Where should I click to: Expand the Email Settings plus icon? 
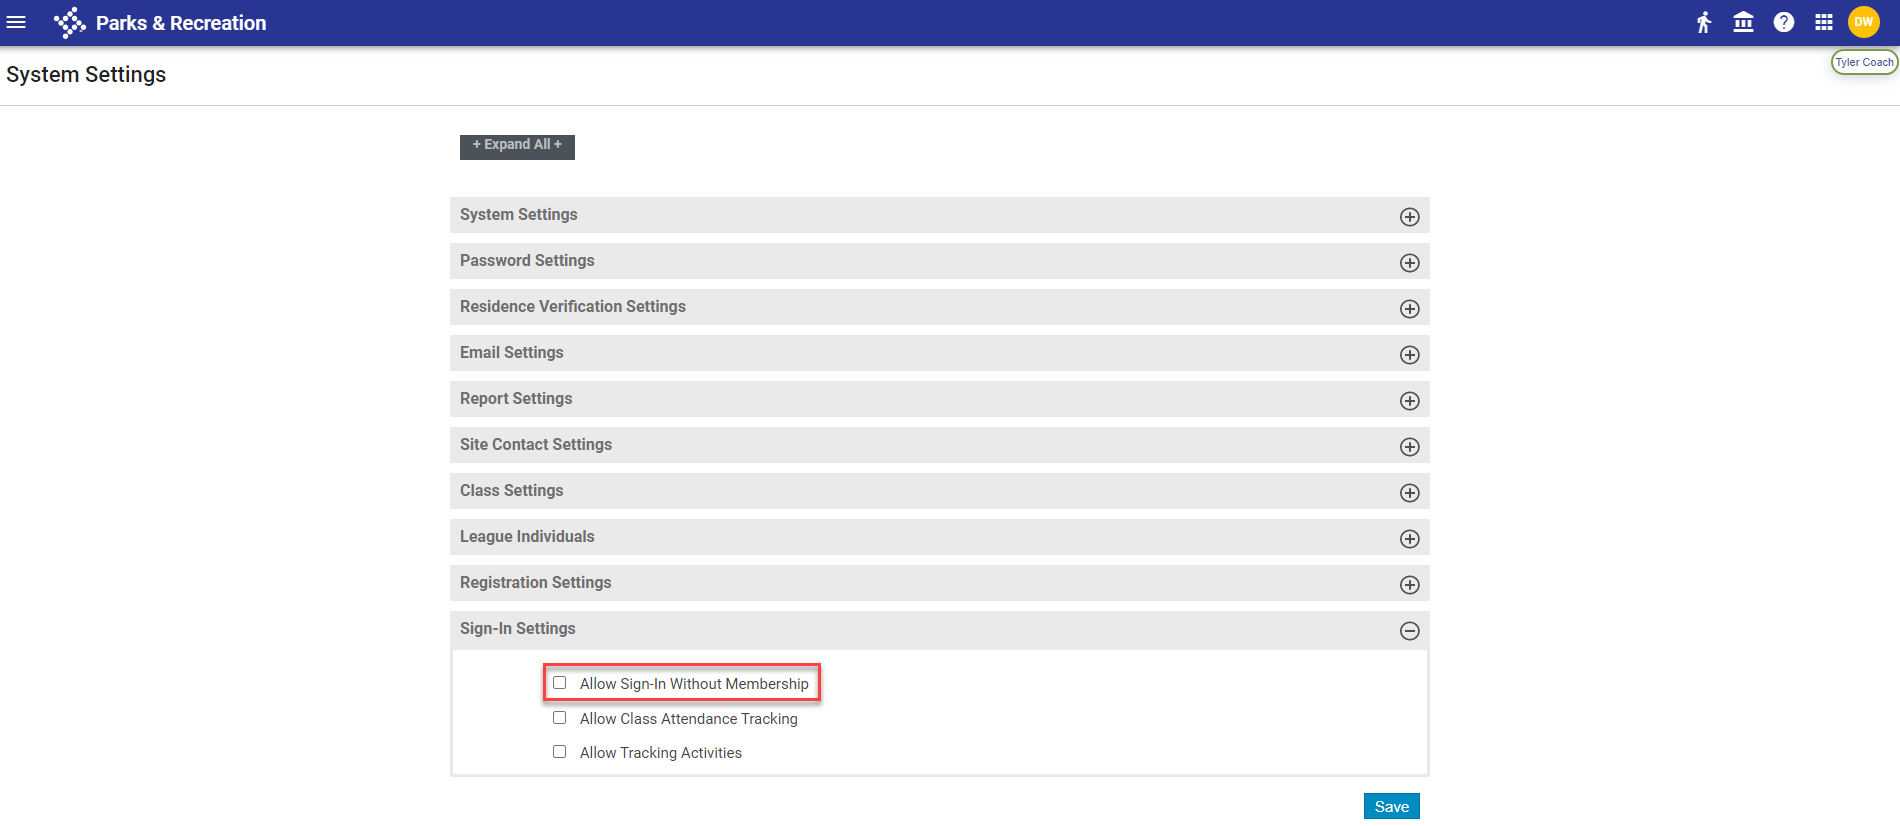tap(1409, 355)
